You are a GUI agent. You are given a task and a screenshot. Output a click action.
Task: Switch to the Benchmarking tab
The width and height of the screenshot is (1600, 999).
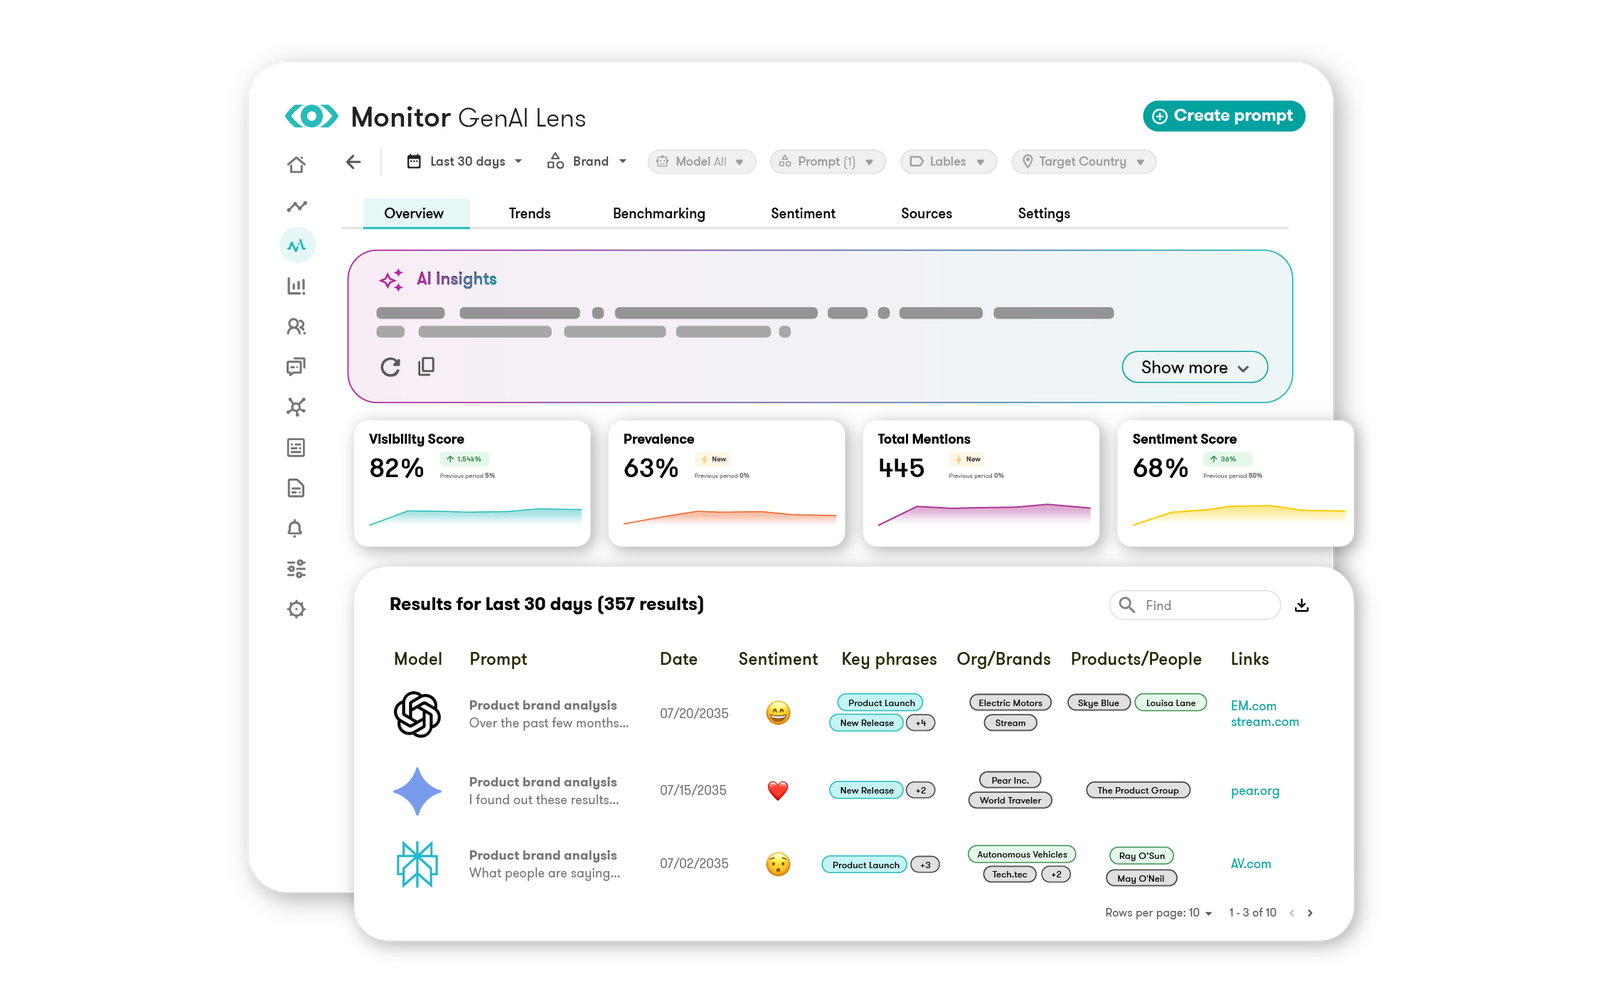point(659,213)
